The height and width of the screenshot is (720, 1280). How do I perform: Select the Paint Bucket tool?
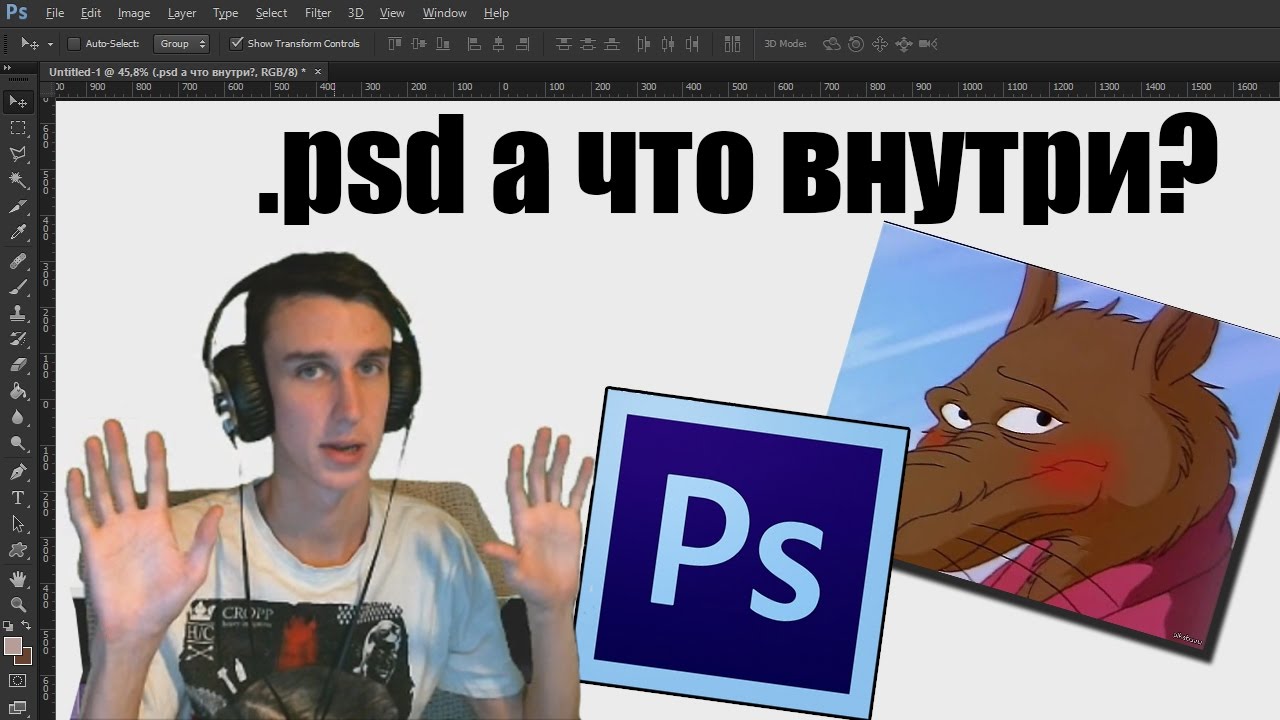click(18, 391)
